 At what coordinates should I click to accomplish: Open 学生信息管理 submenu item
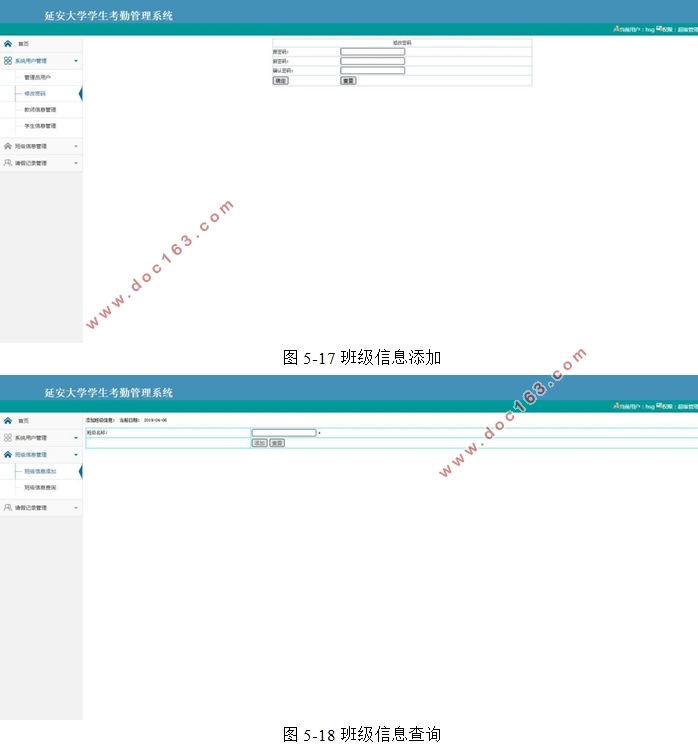coord(40,126)
